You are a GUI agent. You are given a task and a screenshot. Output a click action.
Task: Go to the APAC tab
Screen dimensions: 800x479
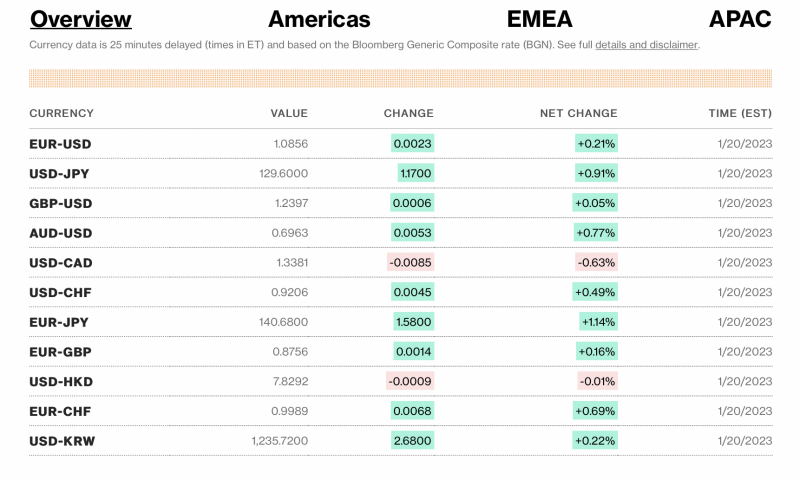coord(740,19)
